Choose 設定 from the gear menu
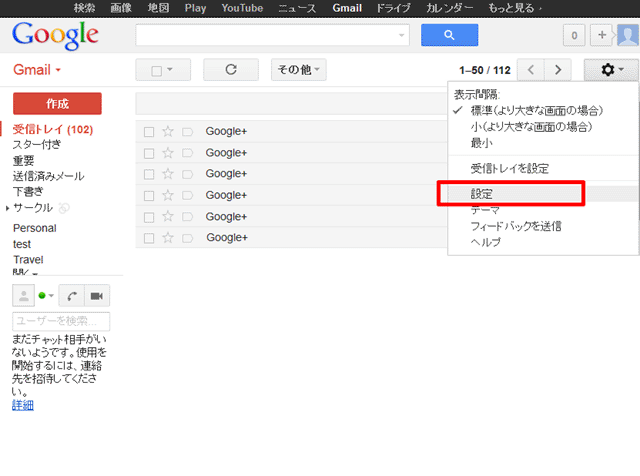 (482, 193)
